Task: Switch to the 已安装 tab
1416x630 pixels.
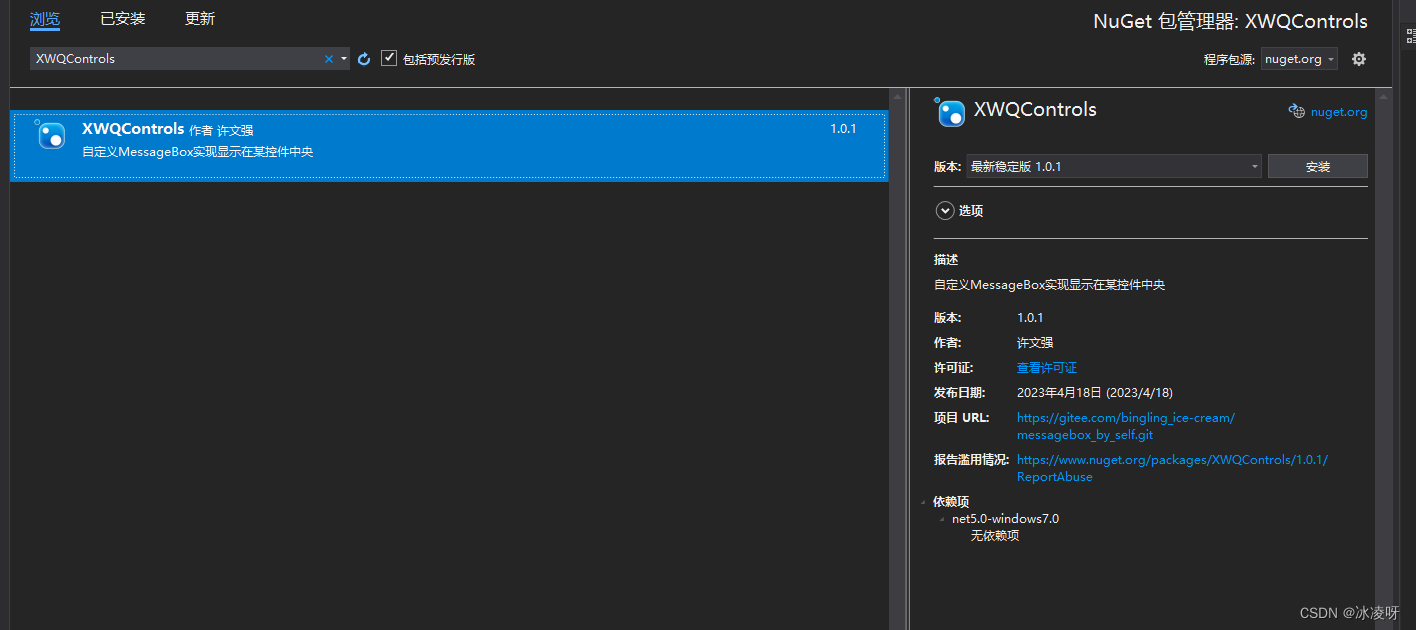Action: pos(122,18)
